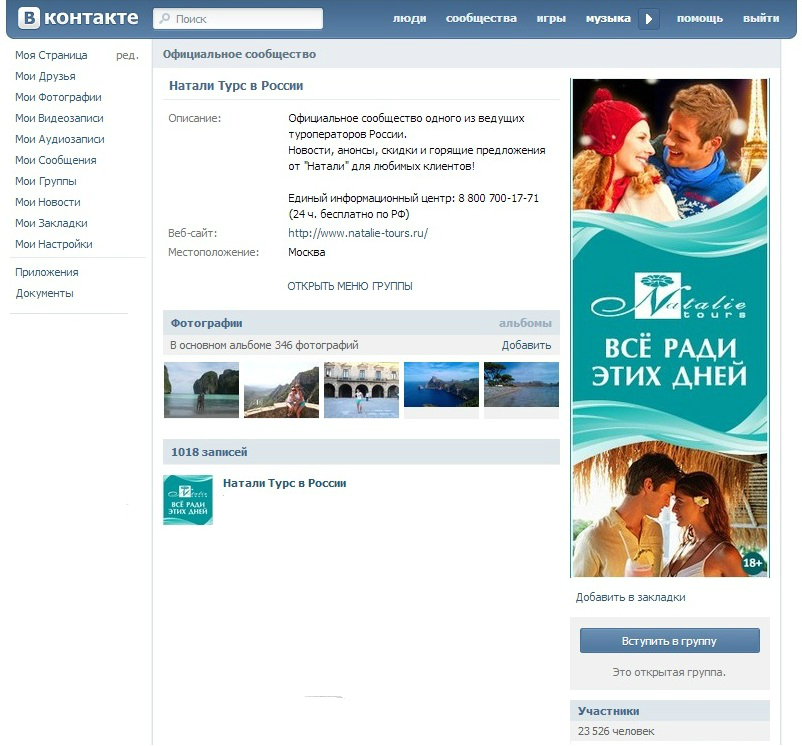Open the shoreline with tree photo thumbnail
Screen dimensions: 802x746
[521, 385]
